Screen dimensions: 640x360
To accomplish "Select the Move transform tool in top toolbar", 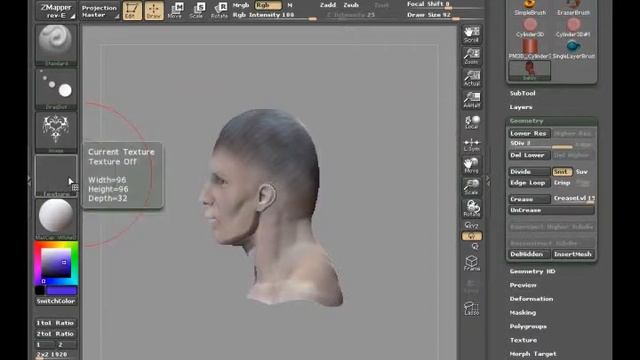I will (x=175, y=10).
